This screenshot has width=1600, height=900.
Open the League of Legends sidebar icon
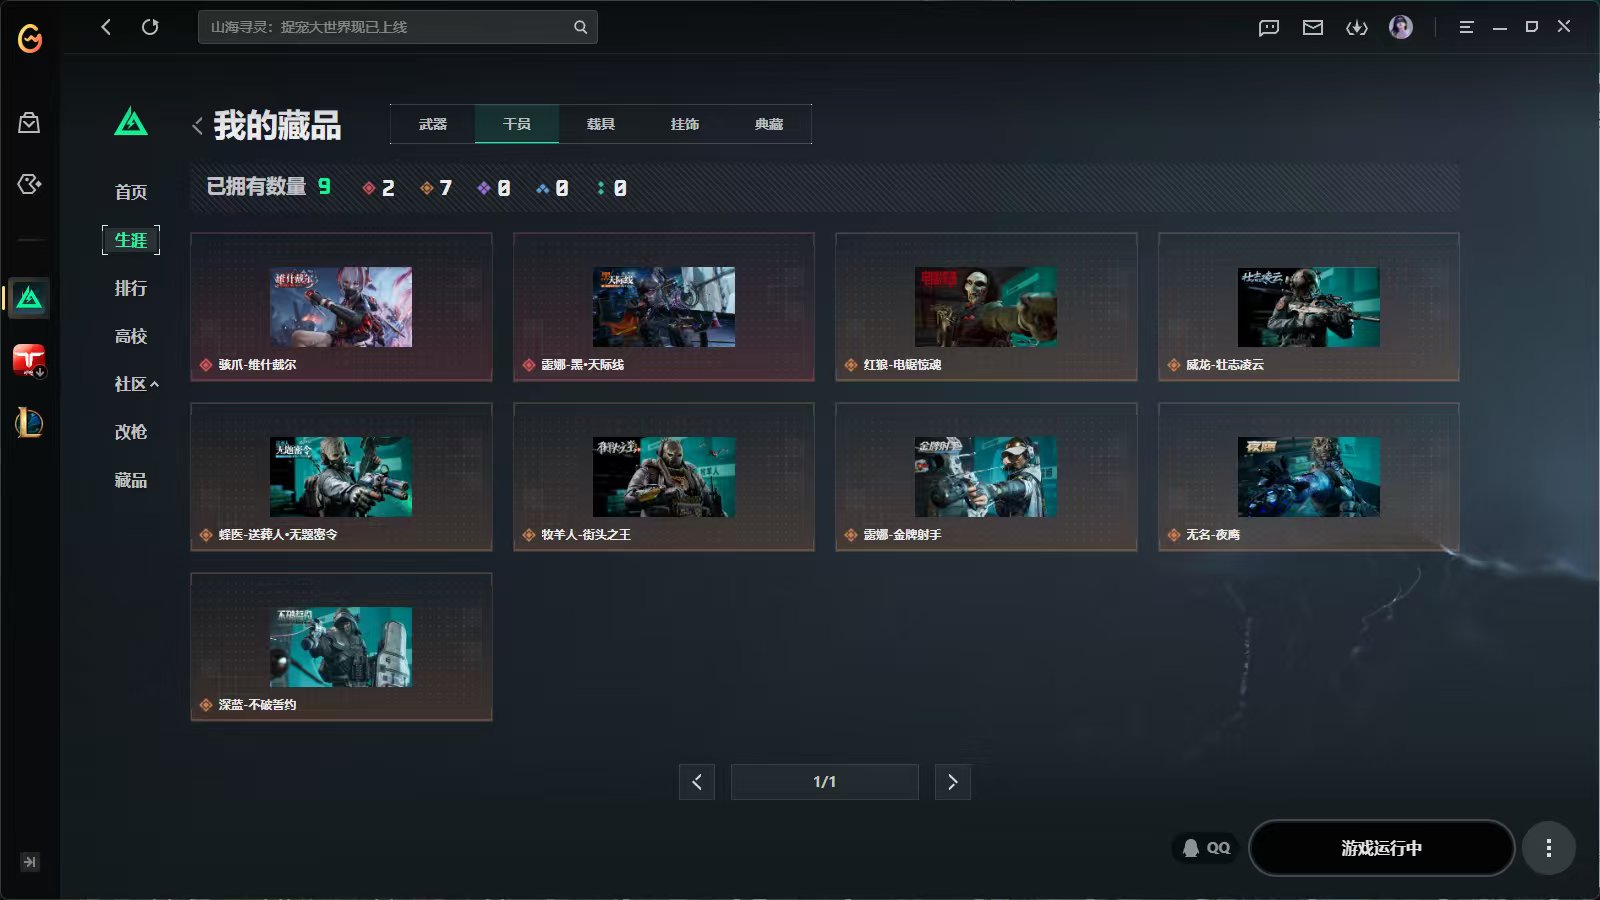[29, 423]
